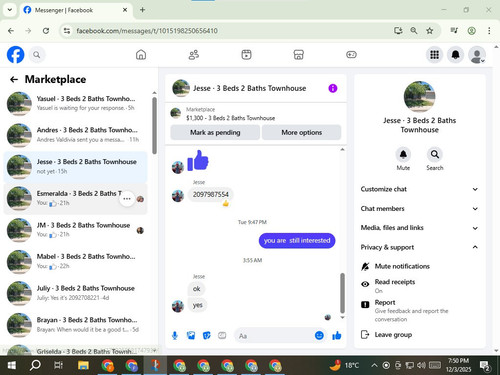Open a new Chrome tab
The width and height of the screenshot is (500, 375).
[x=142, y=10]
